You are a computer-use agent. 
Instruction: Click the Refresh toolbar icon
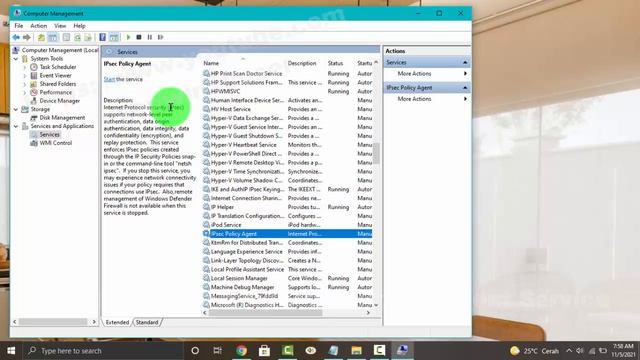(77, 38)
